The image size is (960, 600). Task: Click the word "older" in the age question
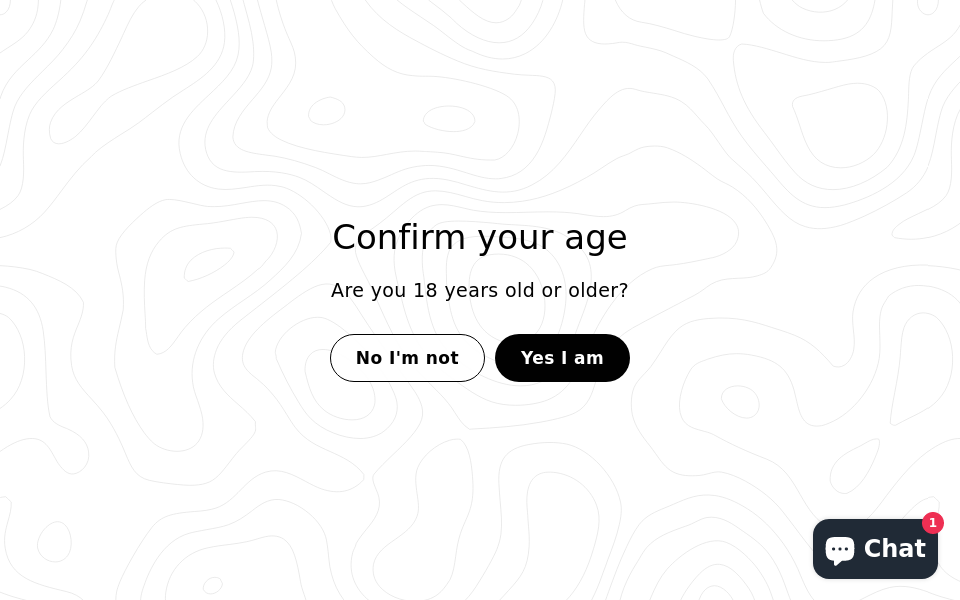(595, 290)
